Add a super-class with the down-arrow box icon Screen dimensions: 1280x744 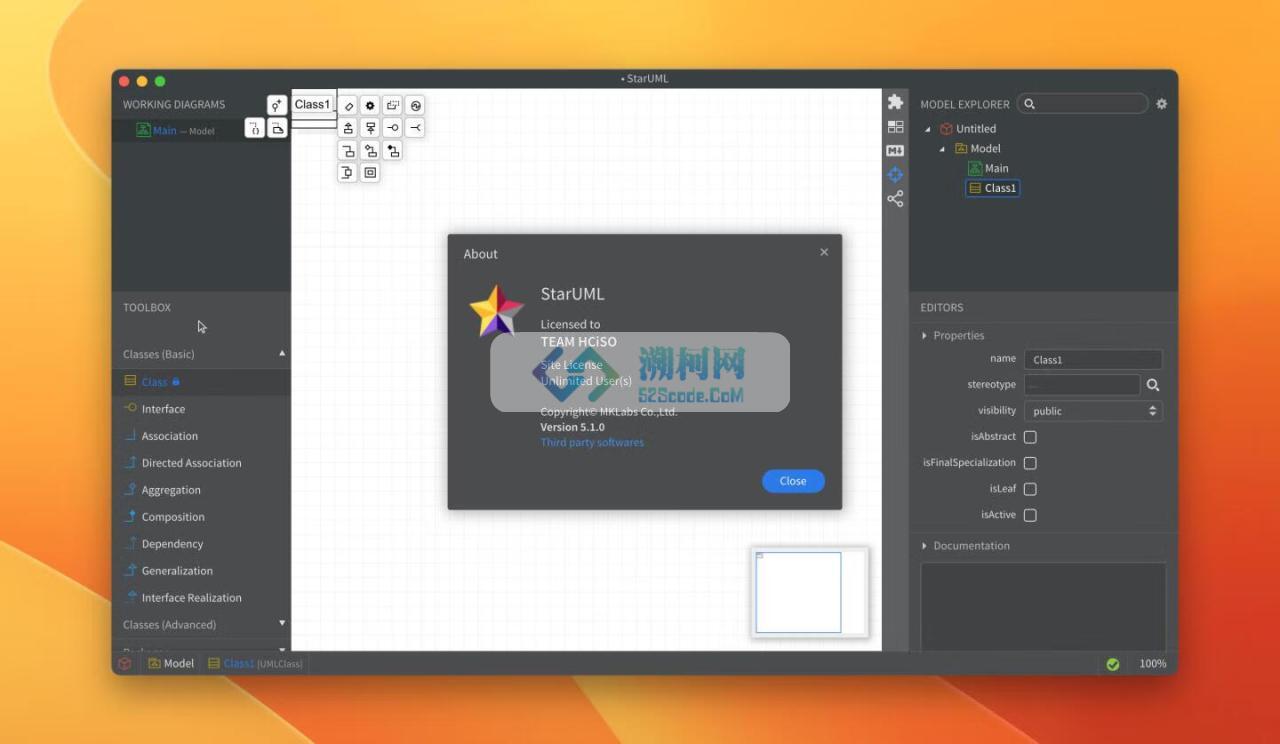point(370,128)
